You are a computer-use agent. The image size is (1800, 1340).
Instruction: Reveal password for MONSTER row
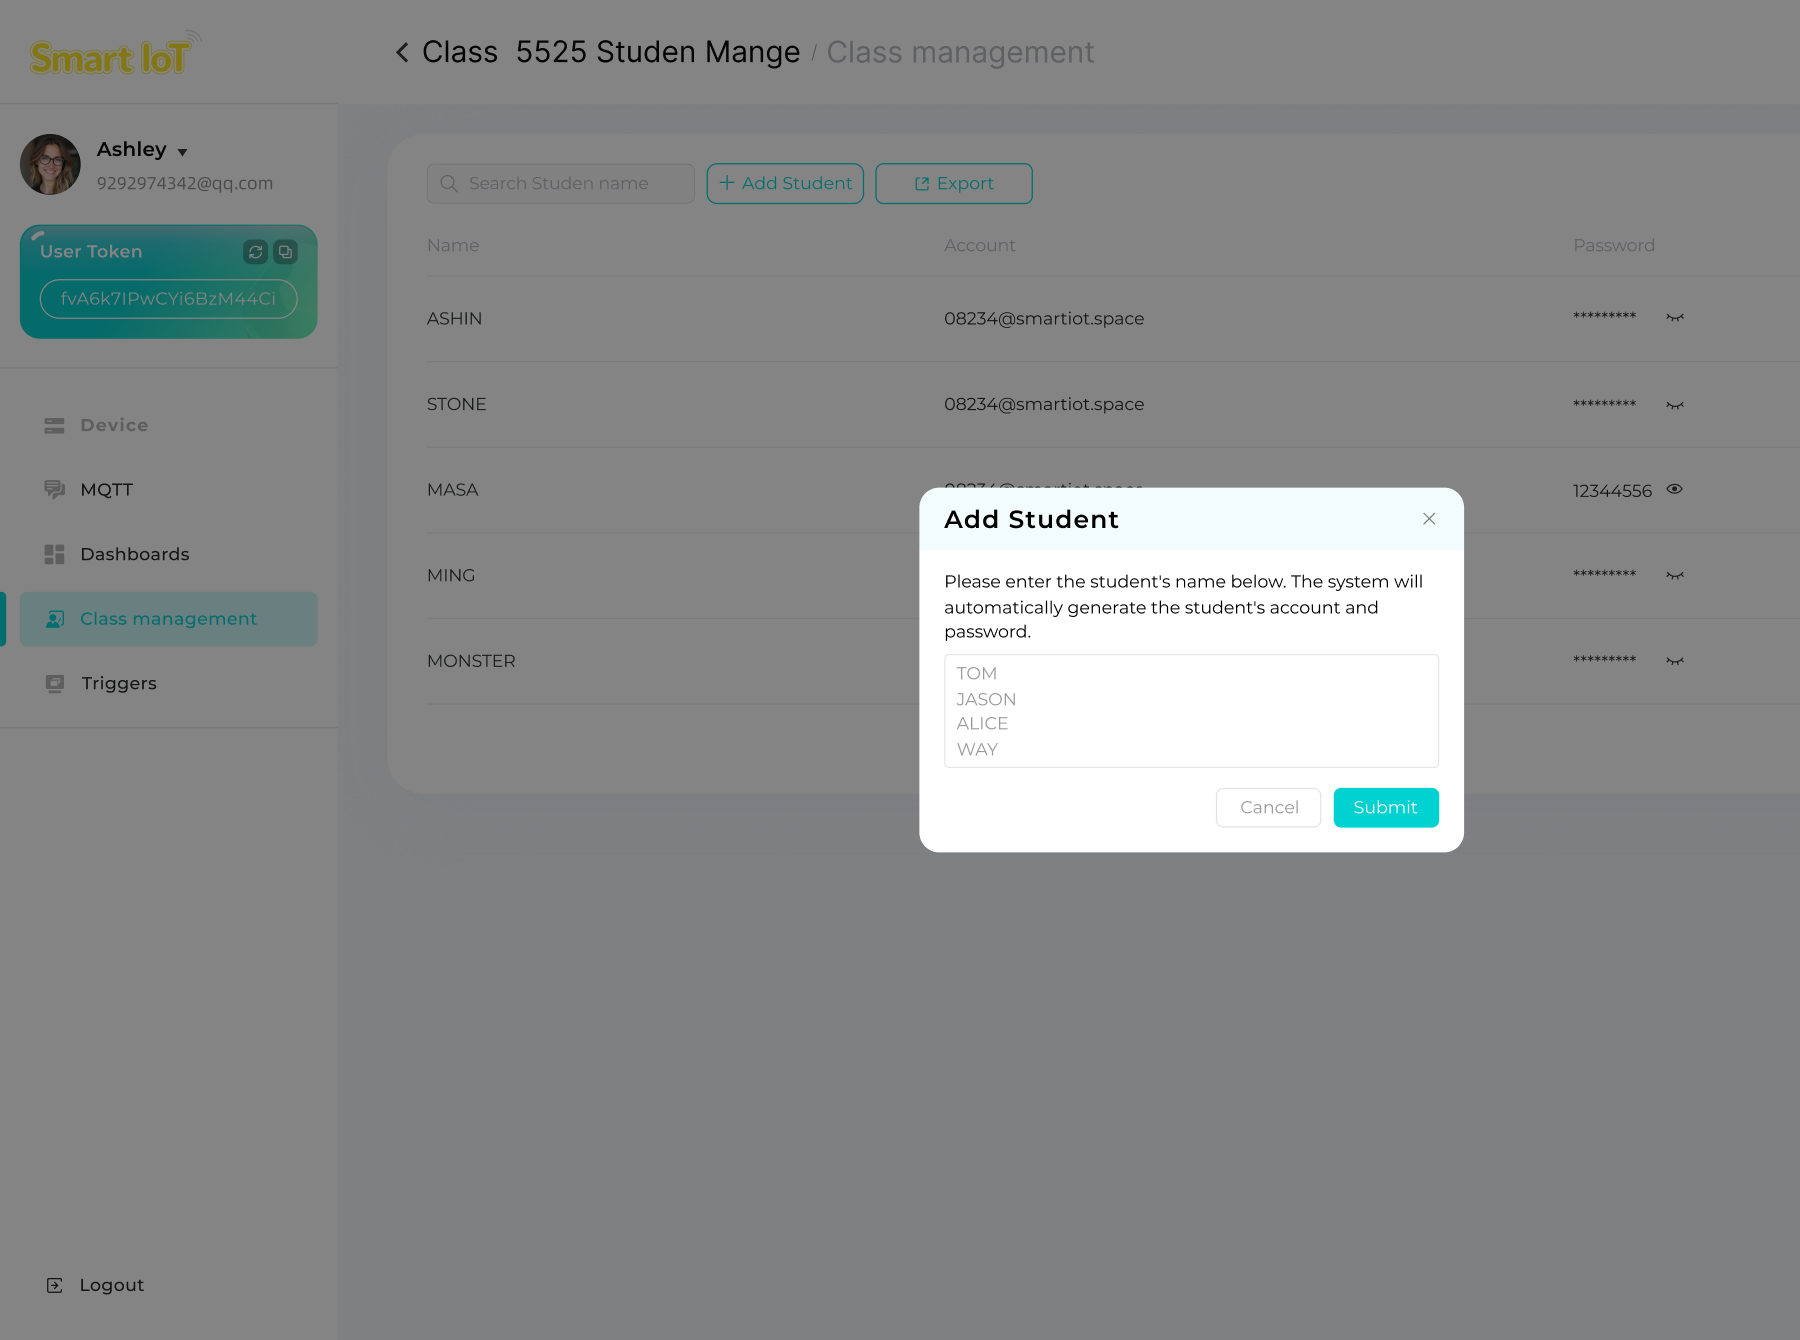click(x=1675, y=661)
